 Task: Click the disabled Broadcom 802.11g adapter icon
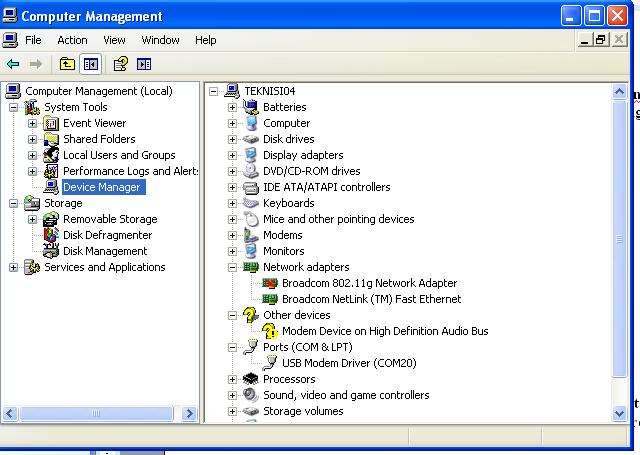click(x=270, y=283)
